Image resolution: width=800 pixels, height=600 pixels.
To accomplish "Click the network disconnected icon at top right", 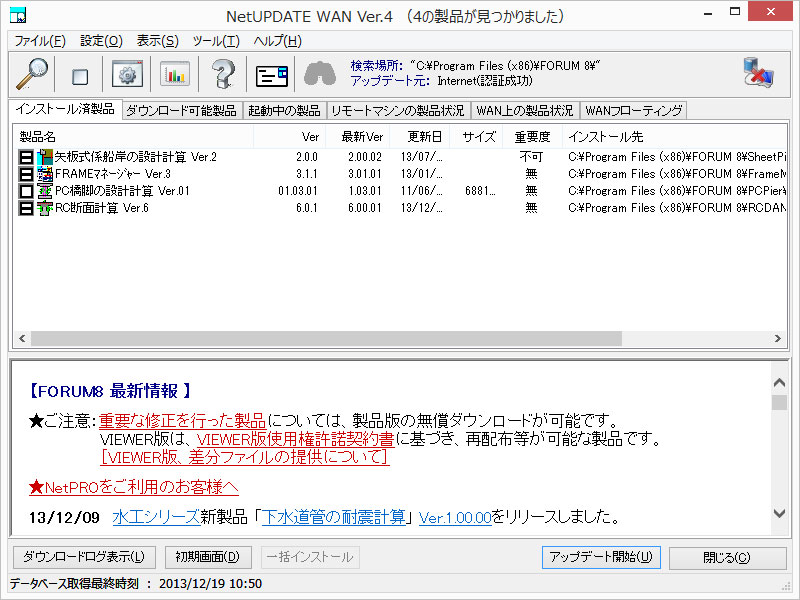I will click(x=758, y=73).
